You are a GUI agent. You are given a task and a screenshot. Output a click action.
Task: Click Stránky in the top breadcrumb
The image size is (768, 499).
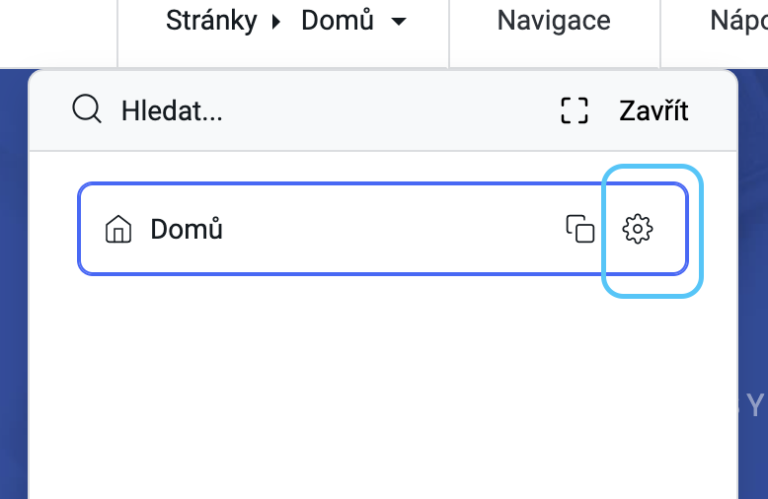pos(211,21)
